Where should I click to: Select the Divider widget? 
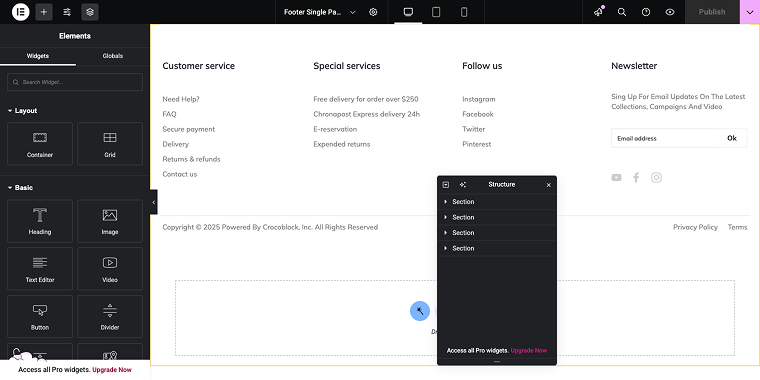tap(110, 317)
